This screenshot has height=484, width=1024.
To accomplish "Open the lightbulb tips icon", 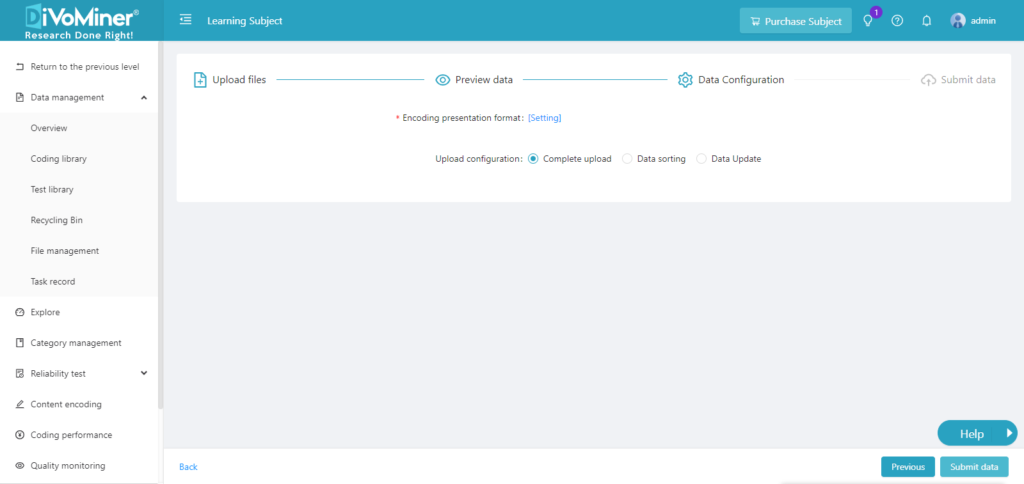I will (x=868, y=21).
